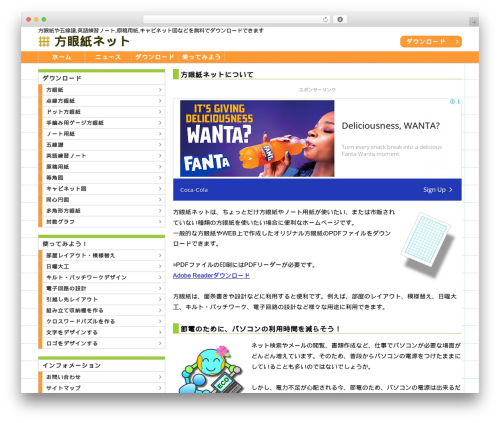Image resolution: width=500 pixels, height=423 pixels.
Task: Click the 方眼紙ネット site title
Action: (x=92, y=42)
